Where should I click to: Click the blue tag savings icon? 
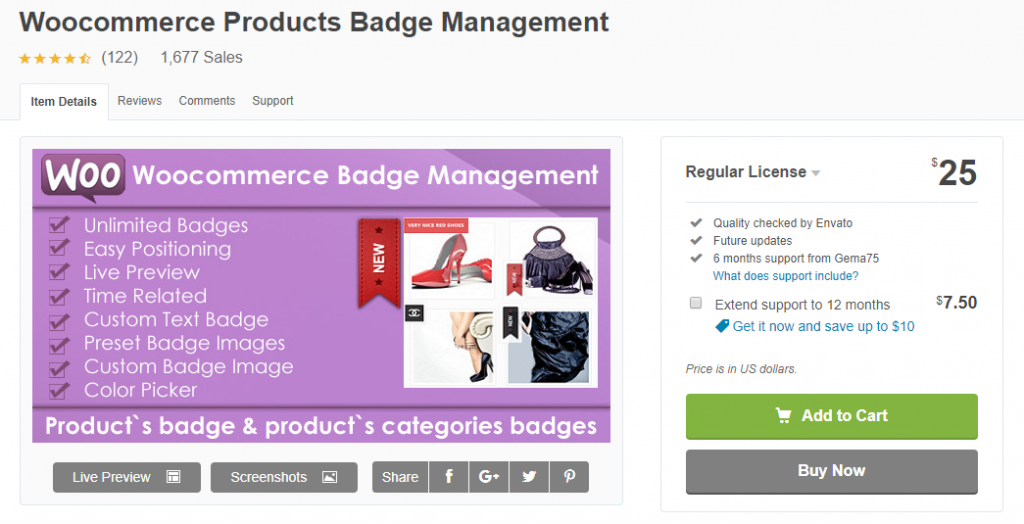coord(722,326)
